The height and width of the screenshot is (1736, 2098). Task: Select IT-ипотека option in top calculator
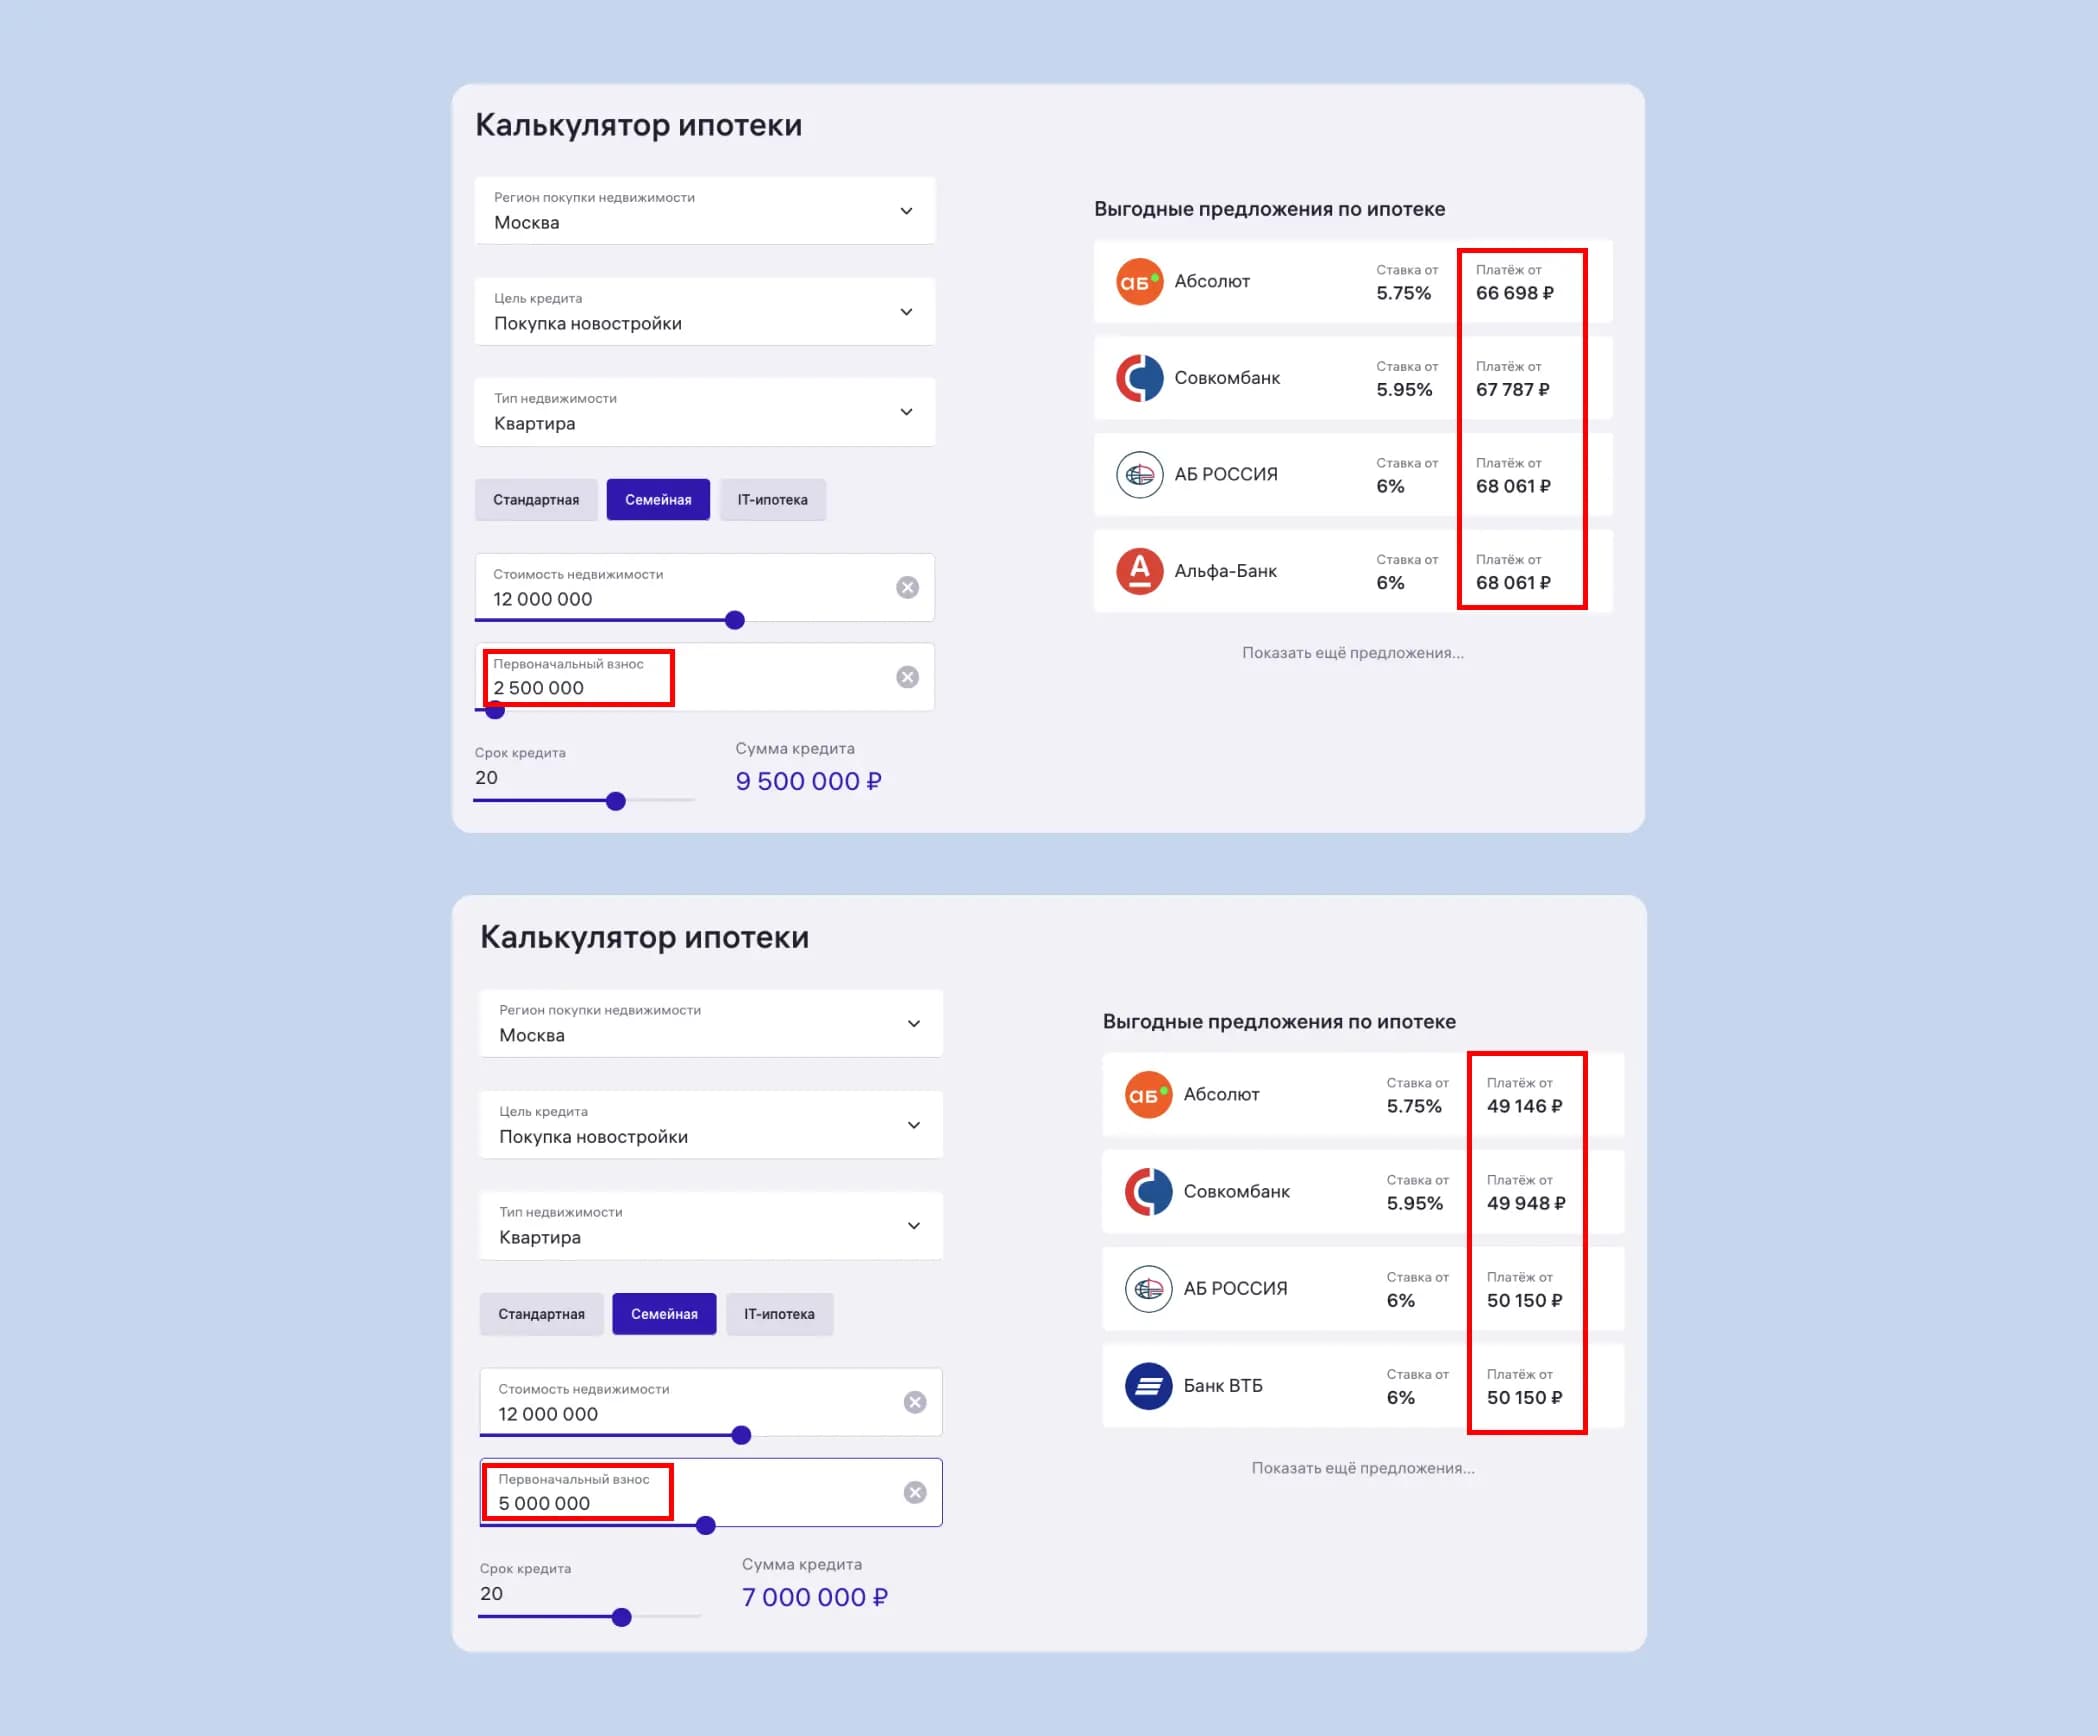[x=773, y=499]
